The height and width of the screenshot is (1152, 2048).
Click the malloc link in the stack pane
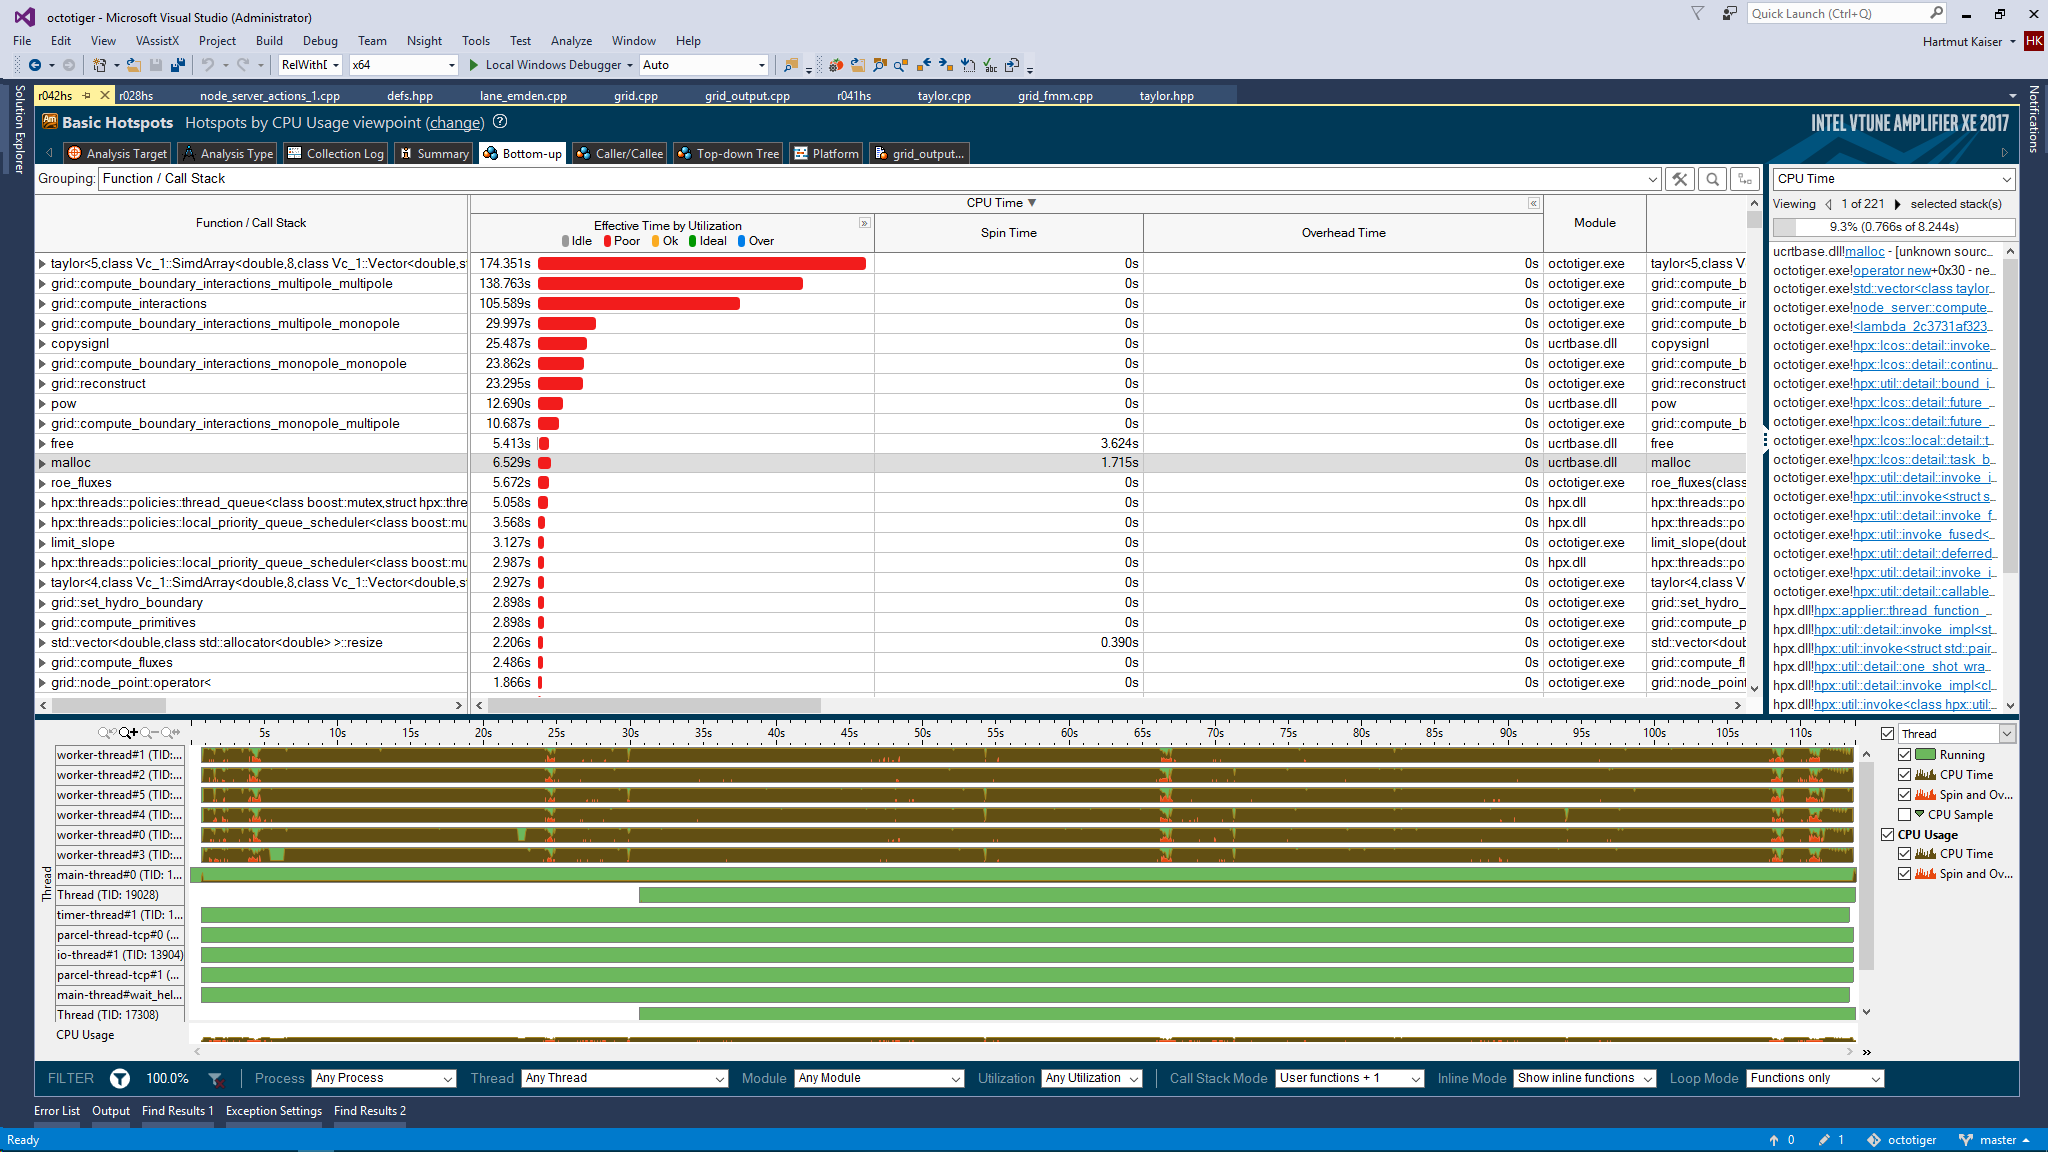pos(1864,251)
